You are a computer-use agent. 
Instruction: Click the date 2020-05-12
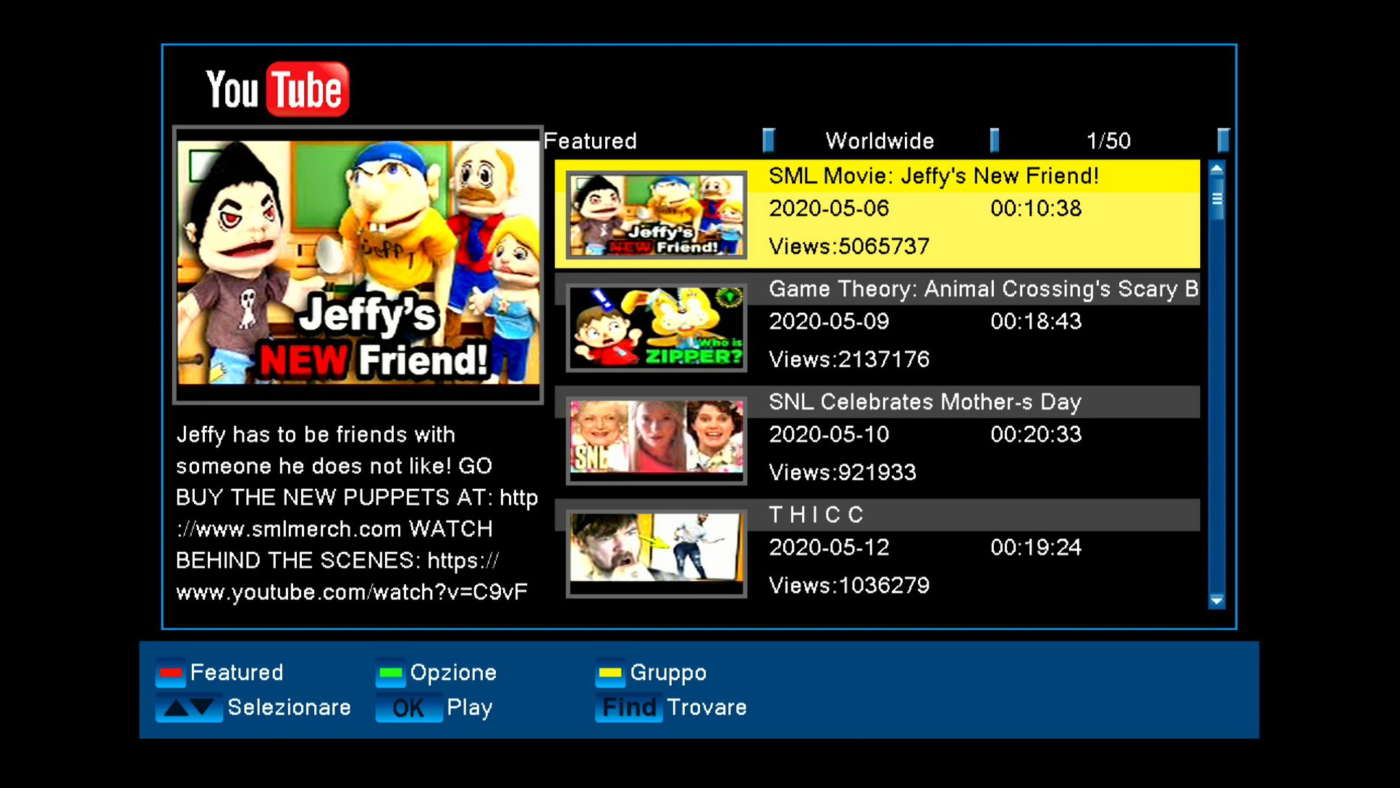click(x=829, y=548)
